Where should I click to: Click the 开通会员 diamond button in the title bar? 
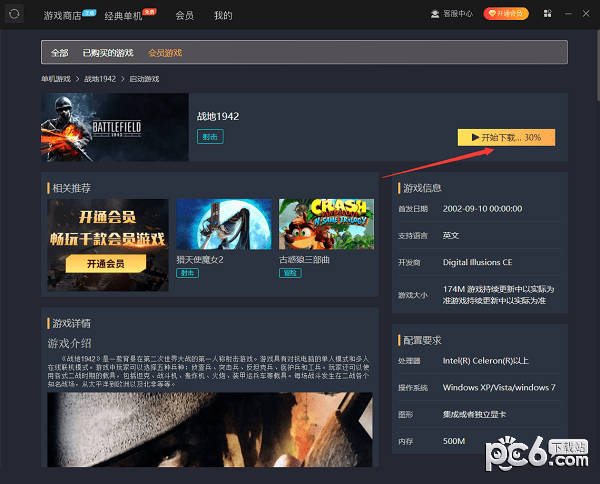pyautogui.click(x=506, y=14)
